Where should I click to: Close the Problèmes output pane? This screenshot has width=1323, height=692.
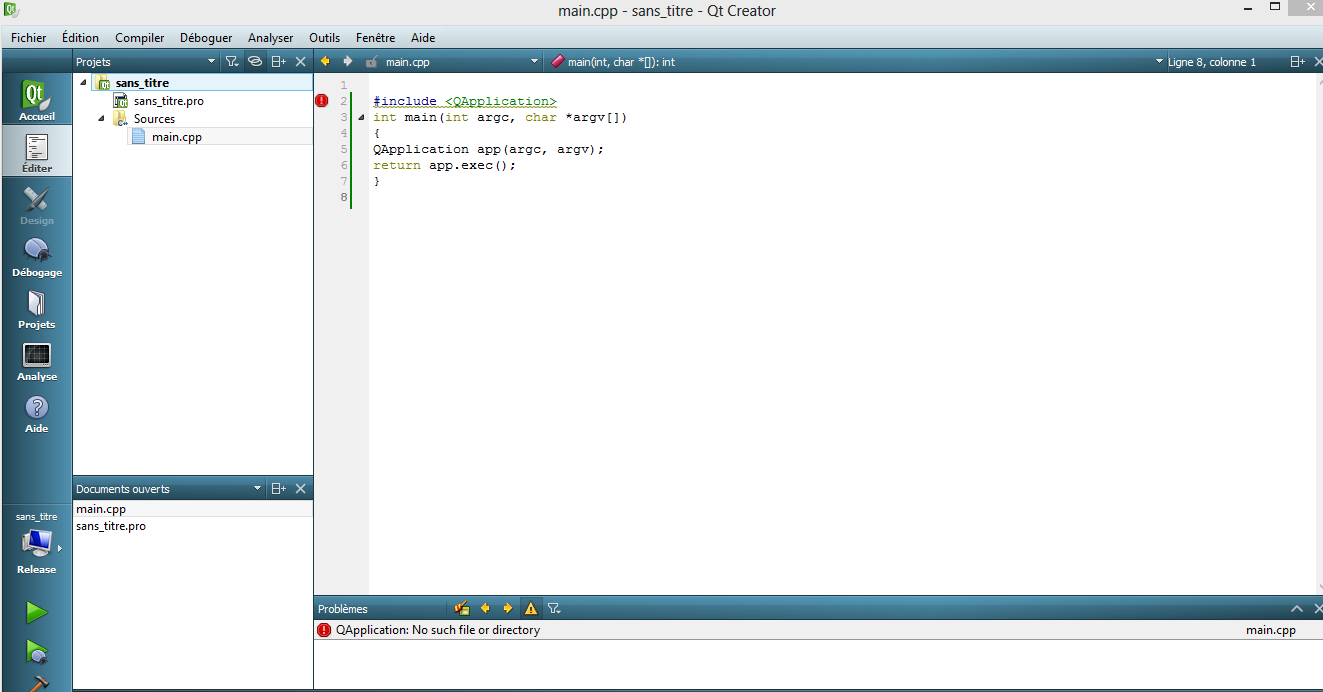[x=1316, y=608]
